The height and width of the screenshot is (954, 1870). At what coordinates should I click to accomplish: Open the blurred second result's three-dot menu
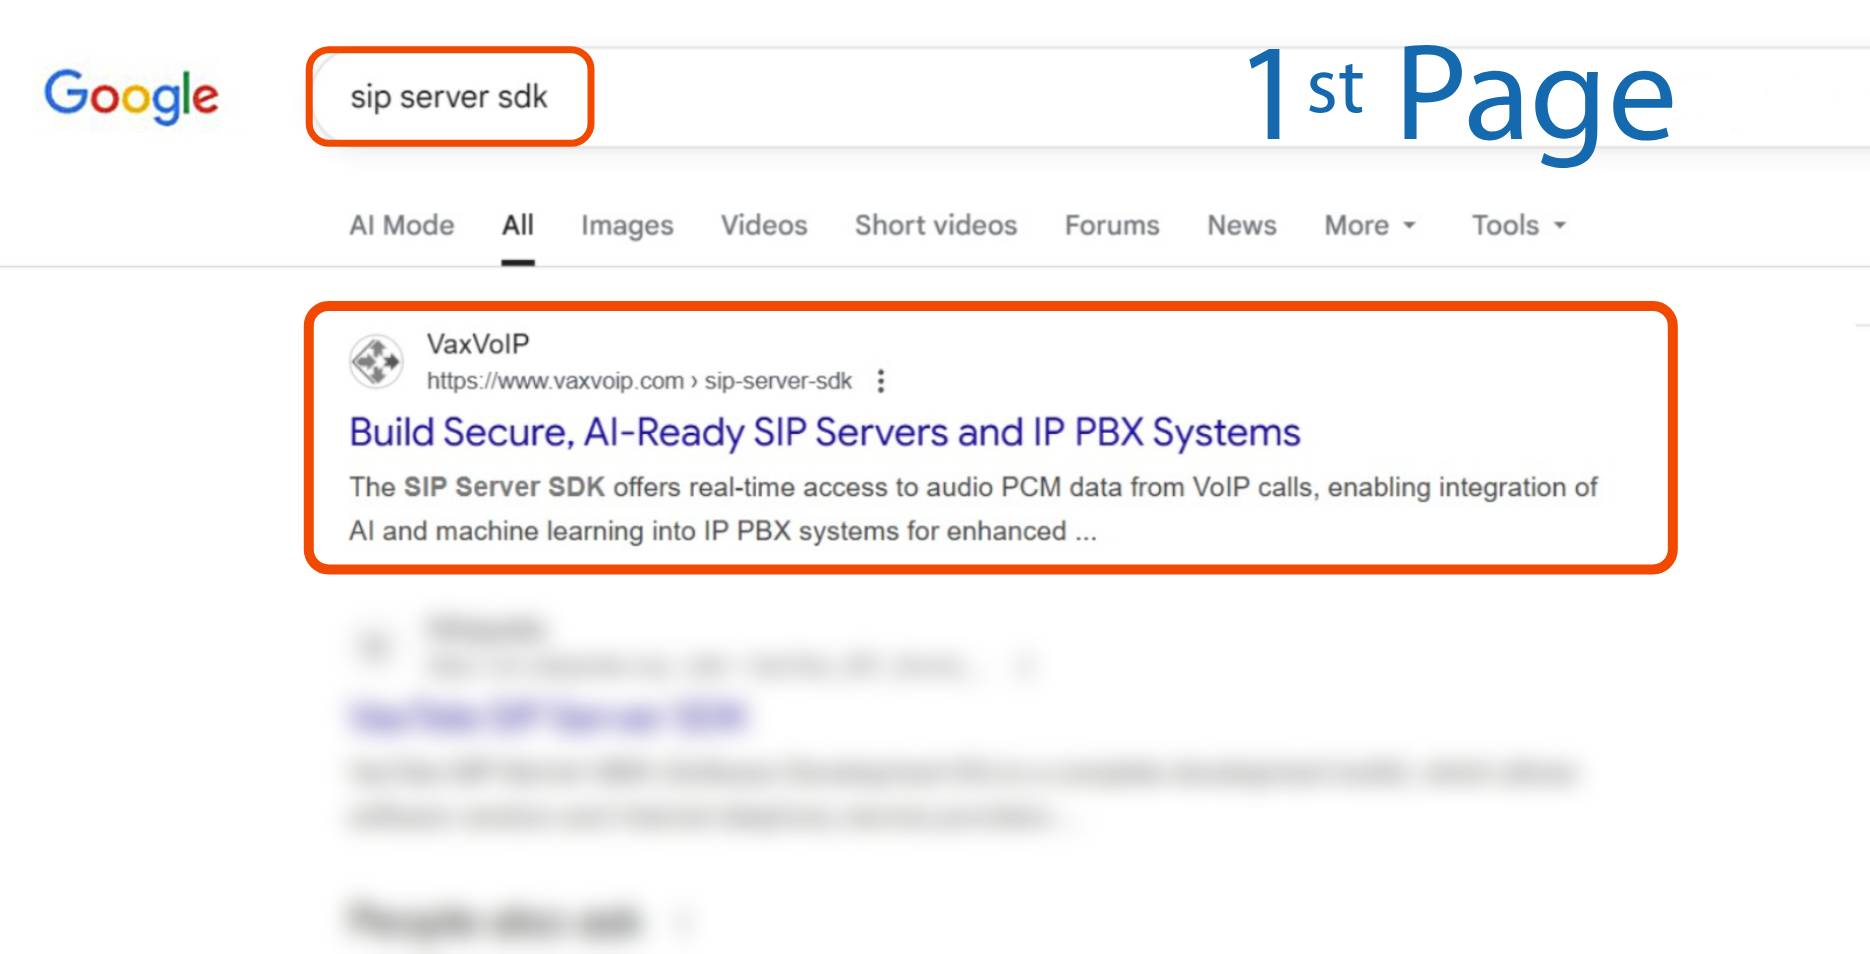click(1024, 665)
